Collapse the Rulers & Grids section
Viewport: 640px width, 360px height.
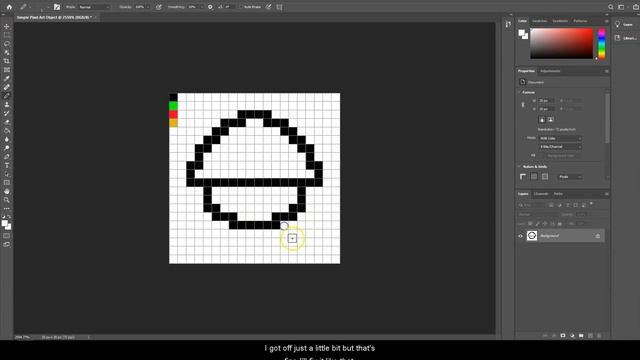tap(519, 167)
